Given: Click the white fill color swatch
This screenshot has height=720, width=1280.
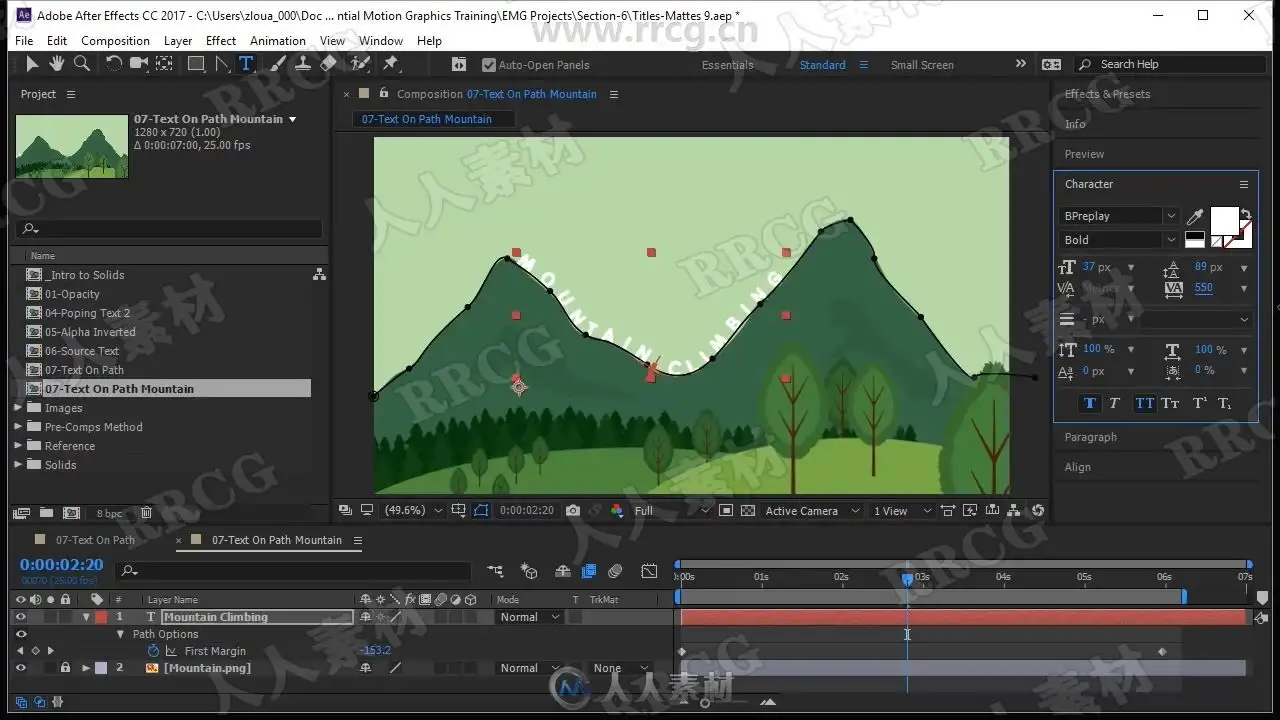Looking at the screenshot, I should pyautogui.click(x=1224, y=220).
